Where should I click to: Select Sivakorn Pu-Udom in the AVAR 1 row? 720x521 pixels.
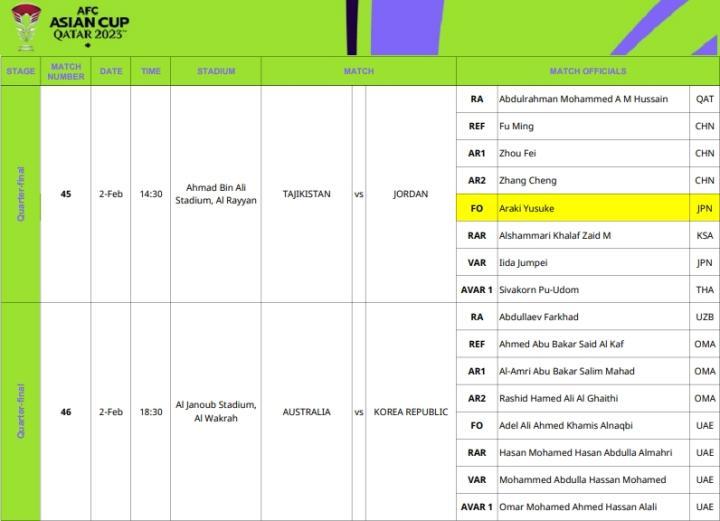coord(539,290)
